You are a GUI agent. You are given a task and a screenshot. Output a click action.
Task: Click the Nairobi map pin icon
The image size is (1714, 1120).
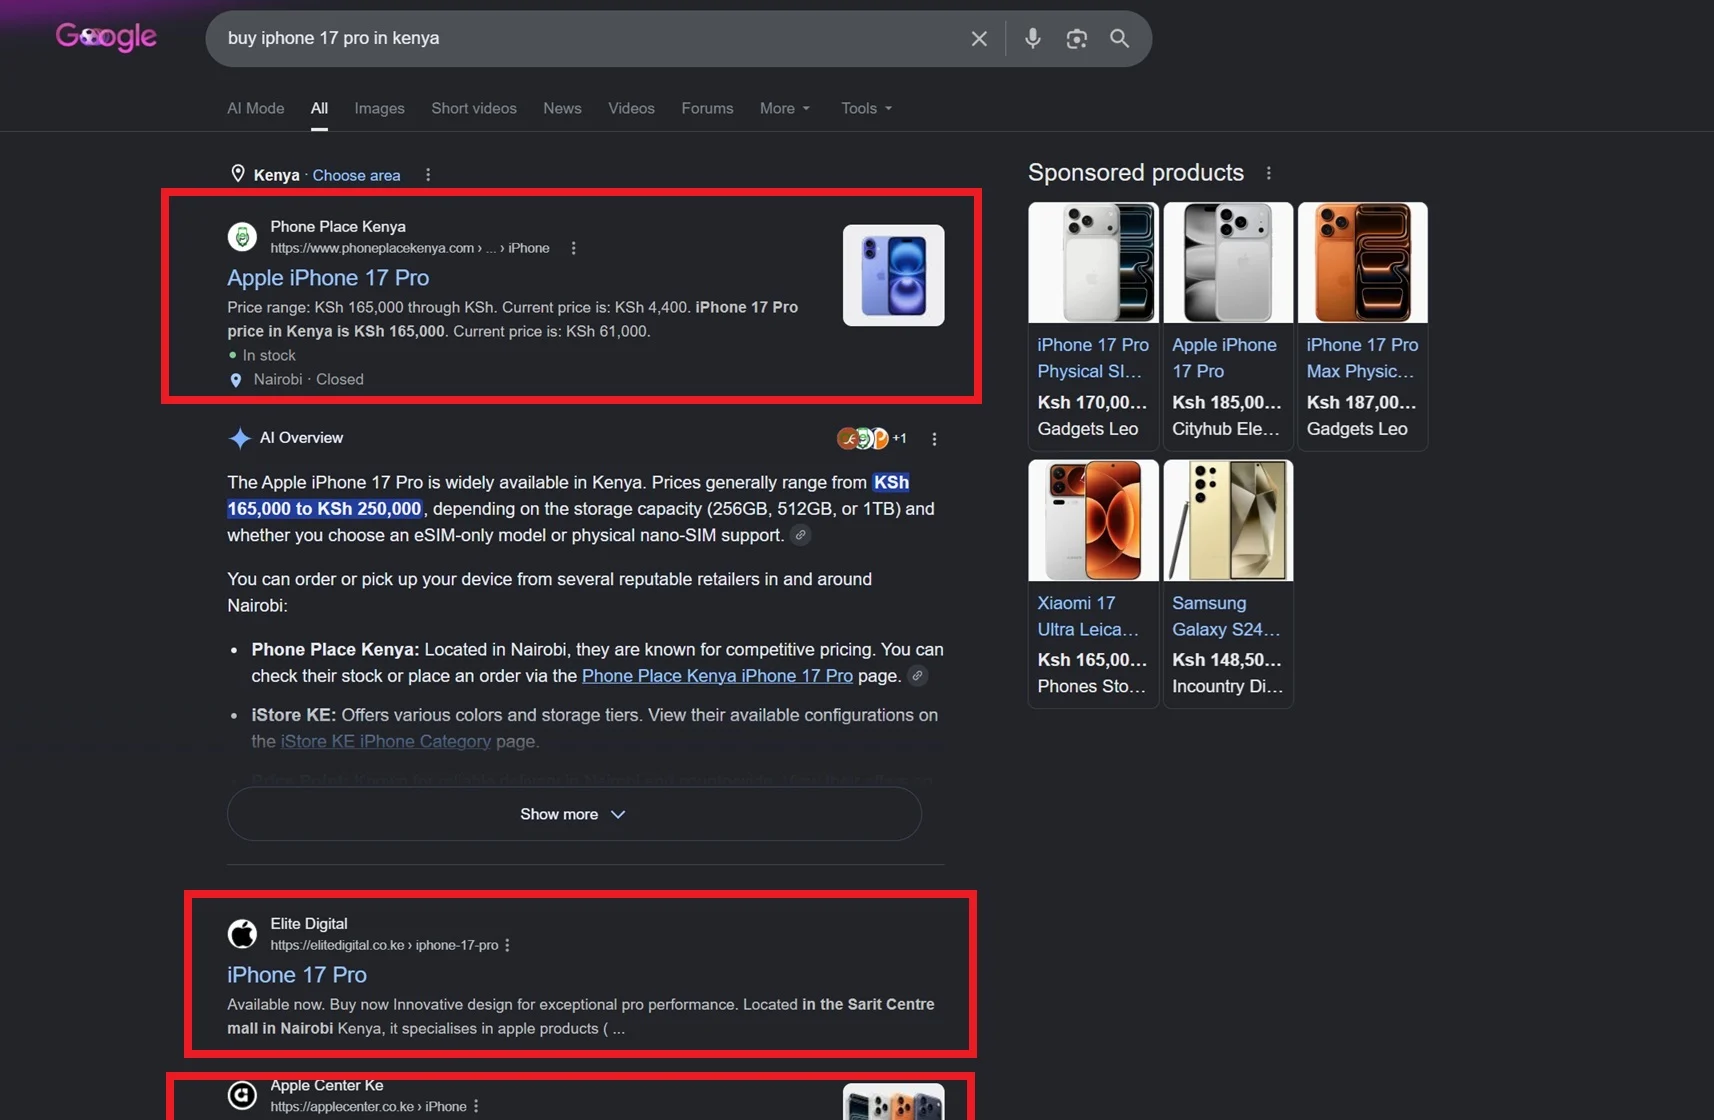click(x=236, y=380)
